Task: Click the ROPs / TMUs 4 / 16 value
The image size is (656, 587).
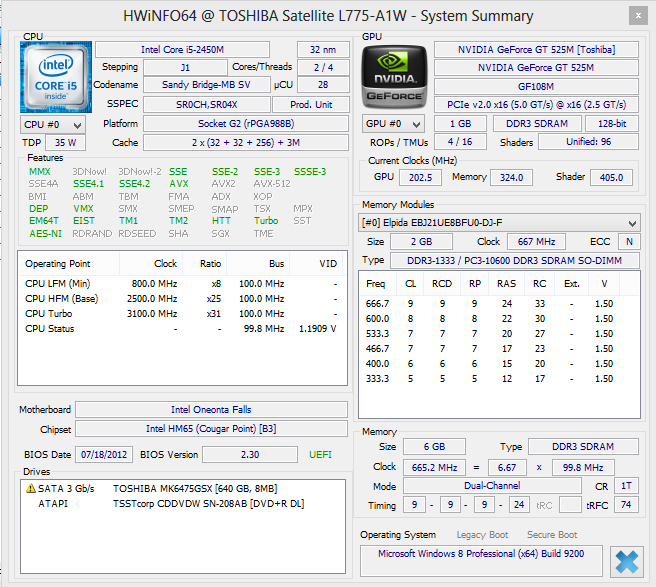Action: 460,142
